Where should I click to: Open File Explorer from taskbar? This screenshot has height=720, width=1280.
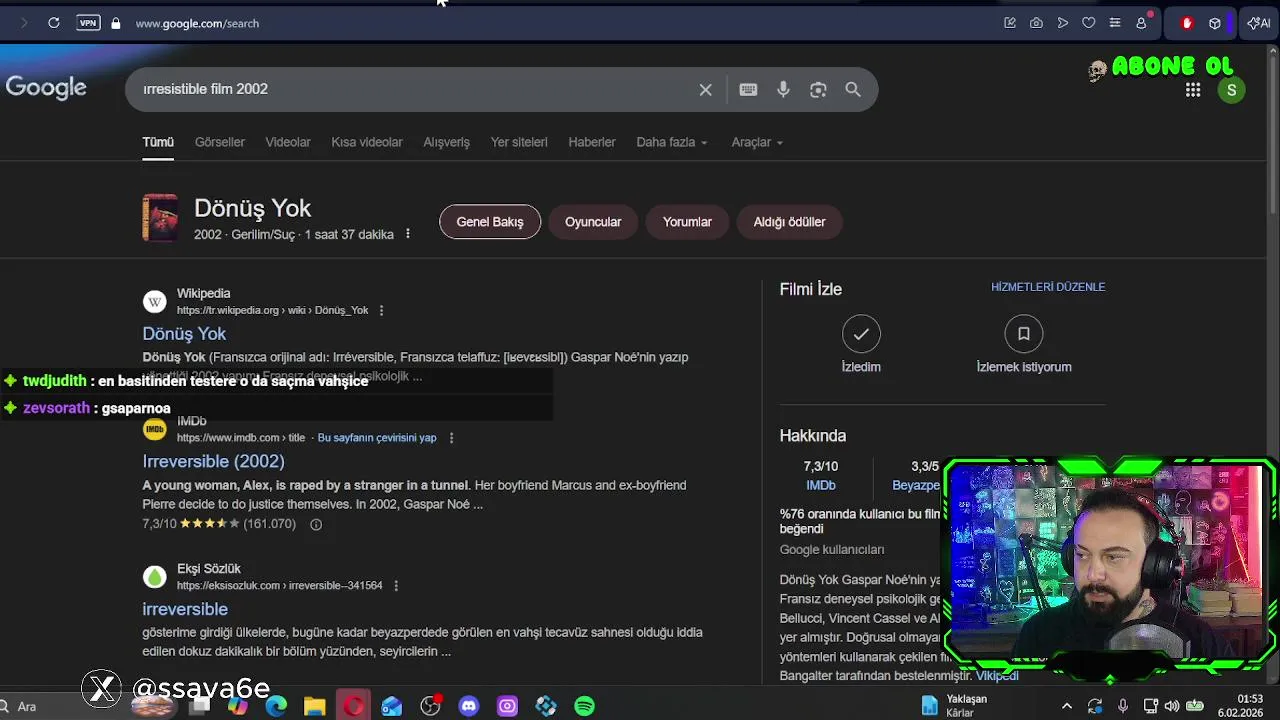pyautogui.click(x=314, y=706)
